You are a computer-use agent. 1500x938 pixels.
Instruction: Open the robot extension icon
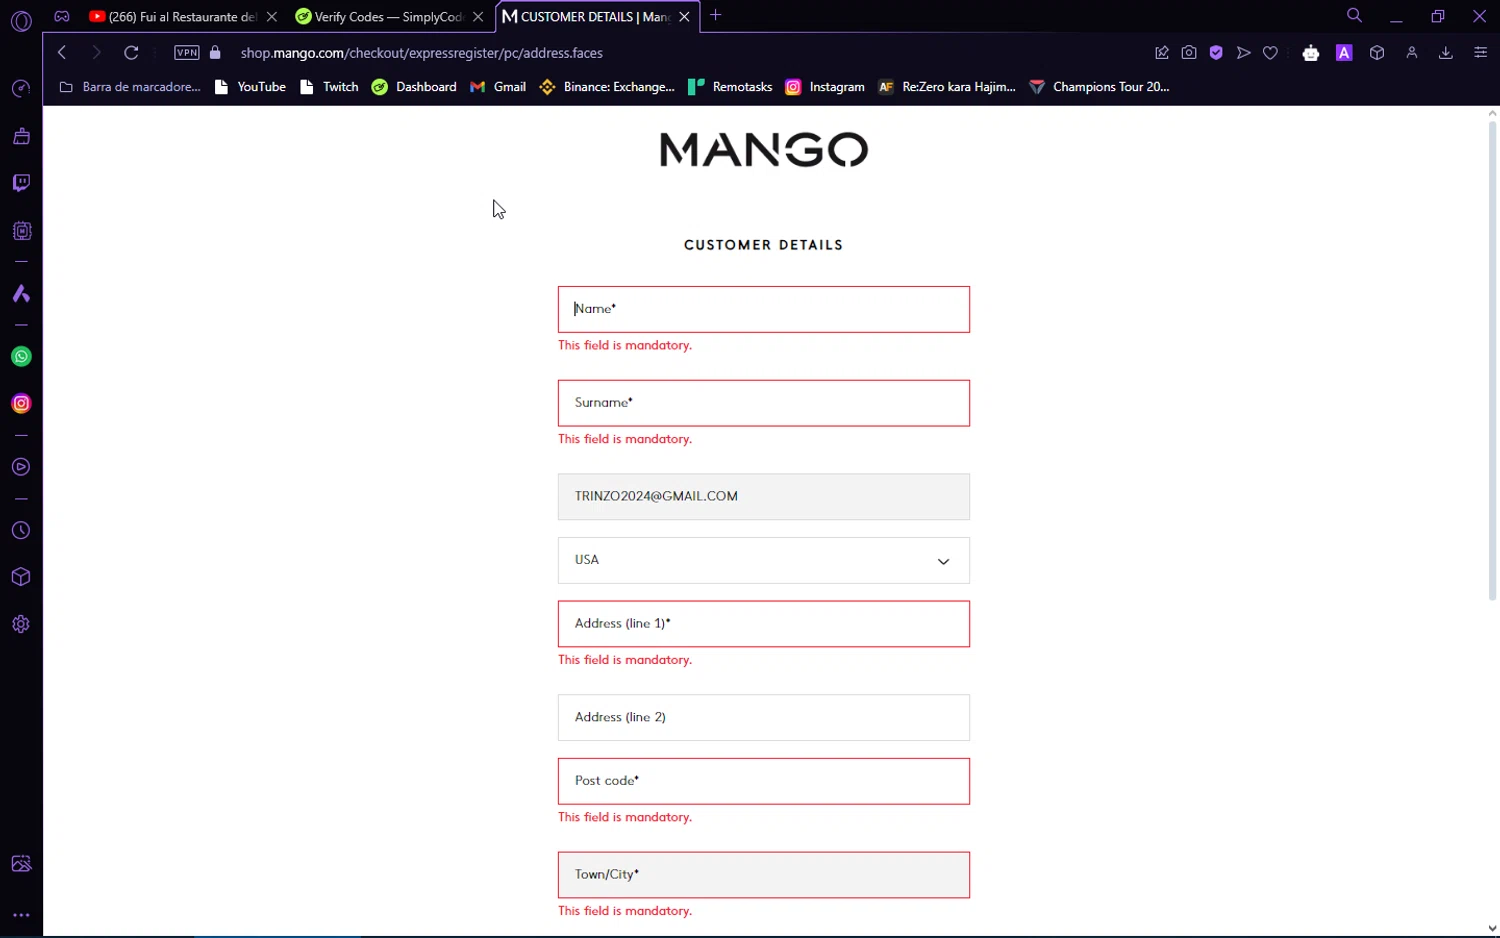point(1311,53)
